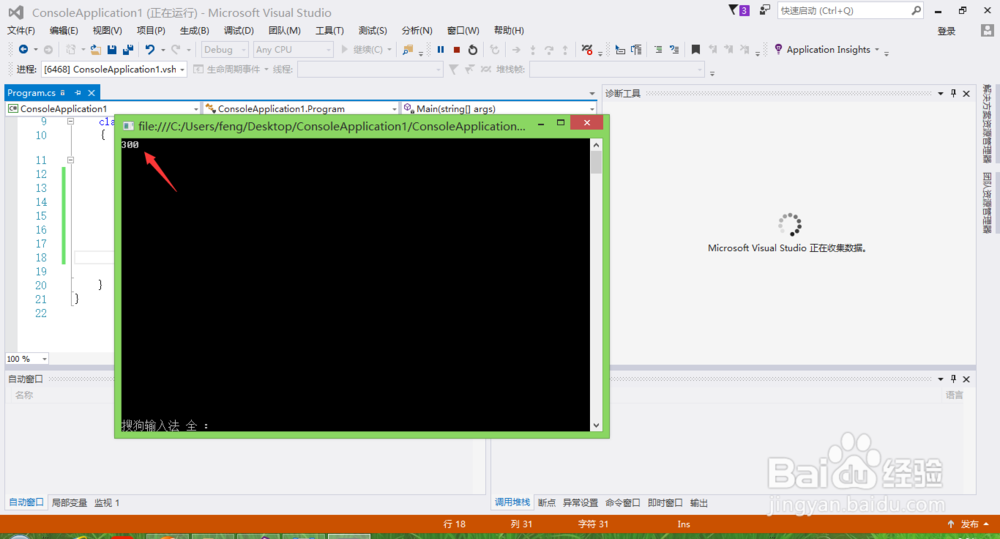Click the Open File folder icon
The height and width of the screenshot is (539, 1000).
coord(96,49)
